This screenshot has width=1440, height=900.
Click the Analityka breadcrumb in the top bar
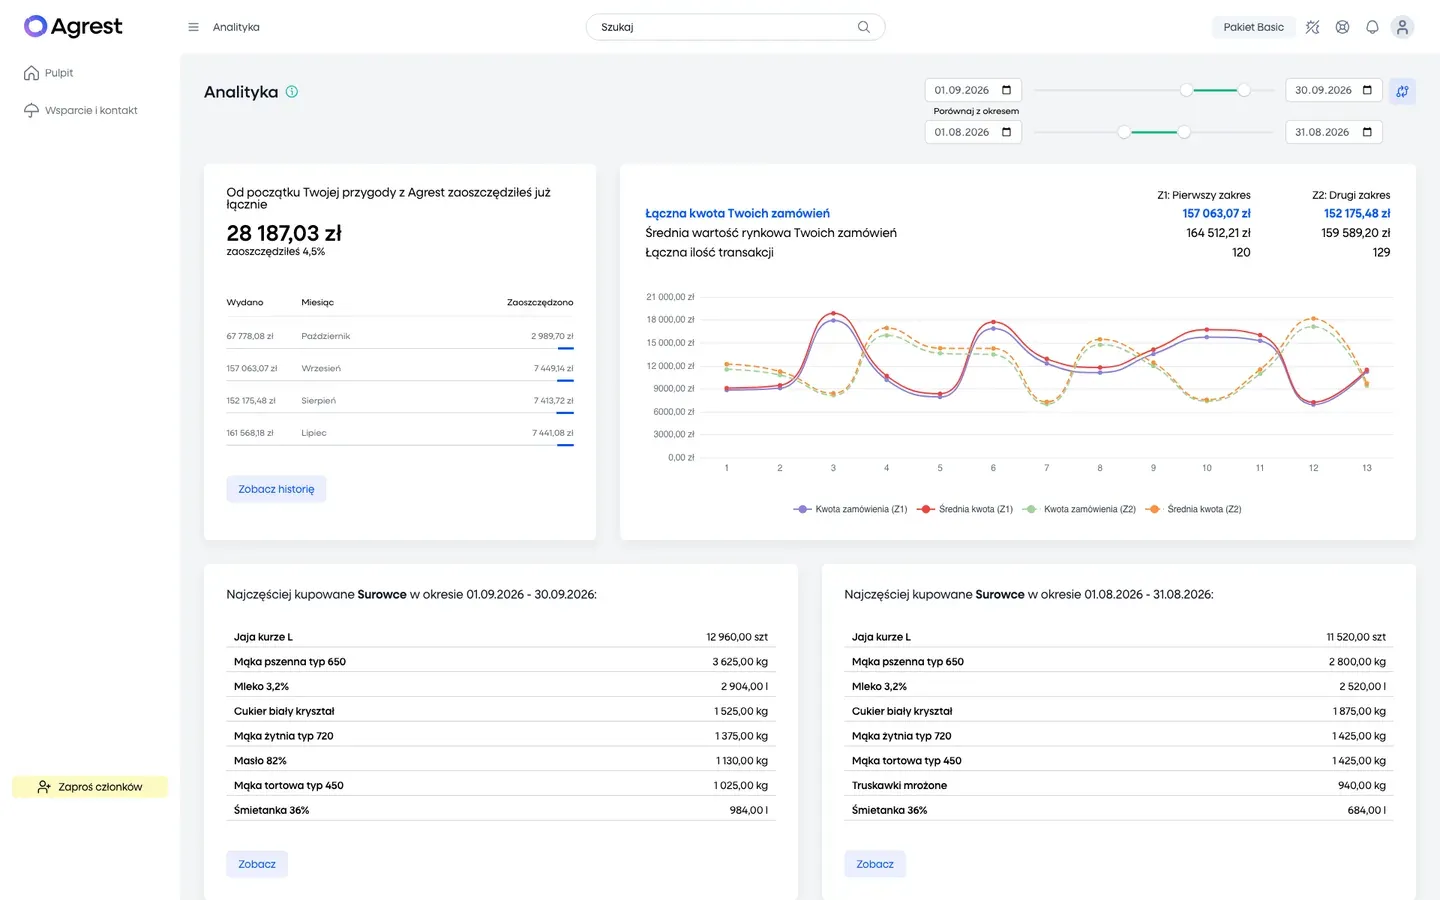236,27
